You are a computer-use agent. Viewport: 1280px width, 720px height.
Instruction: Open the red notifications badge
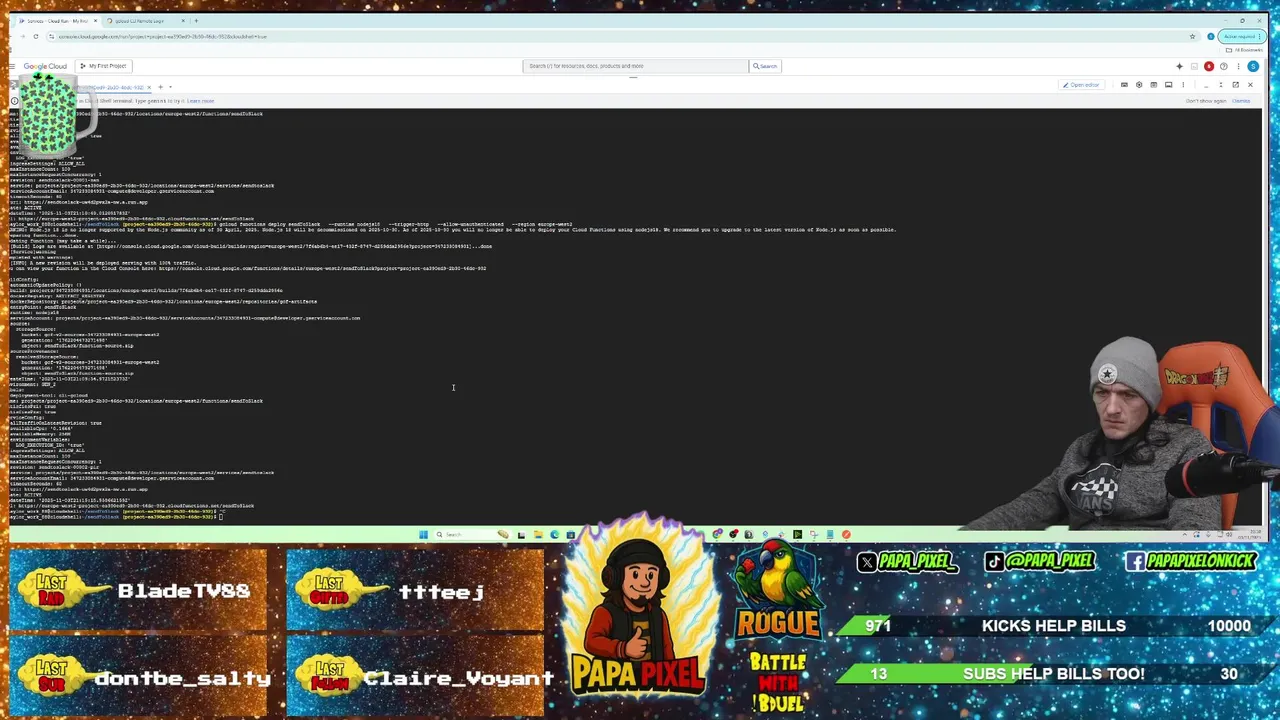pos(1209,66)
